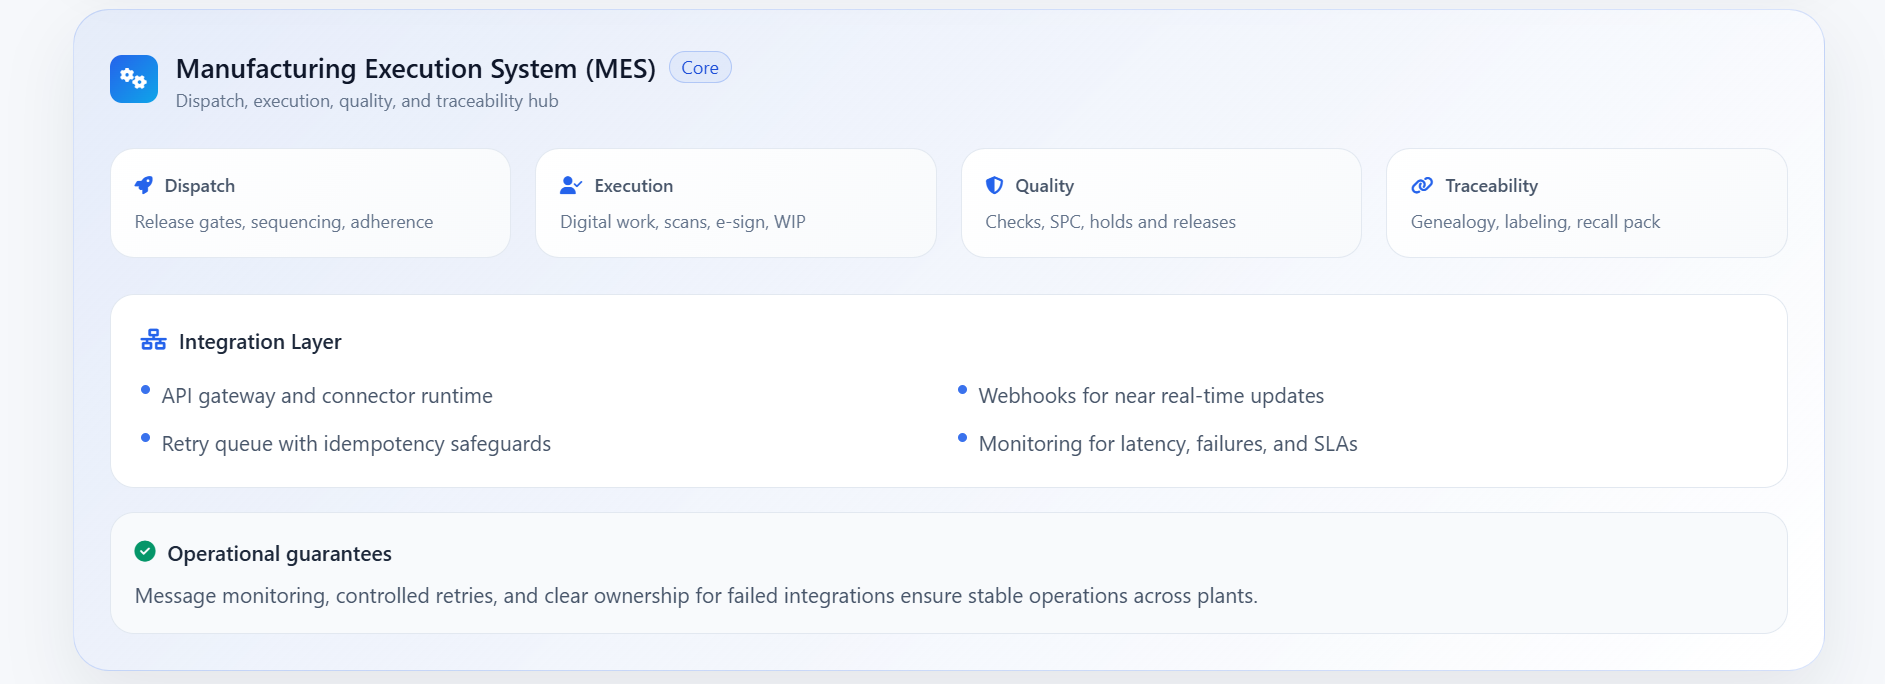Click Monitoring for latency, failures, SLAs
The height and width of the screenshot is (684, 1885).
tap(1168, 444)
